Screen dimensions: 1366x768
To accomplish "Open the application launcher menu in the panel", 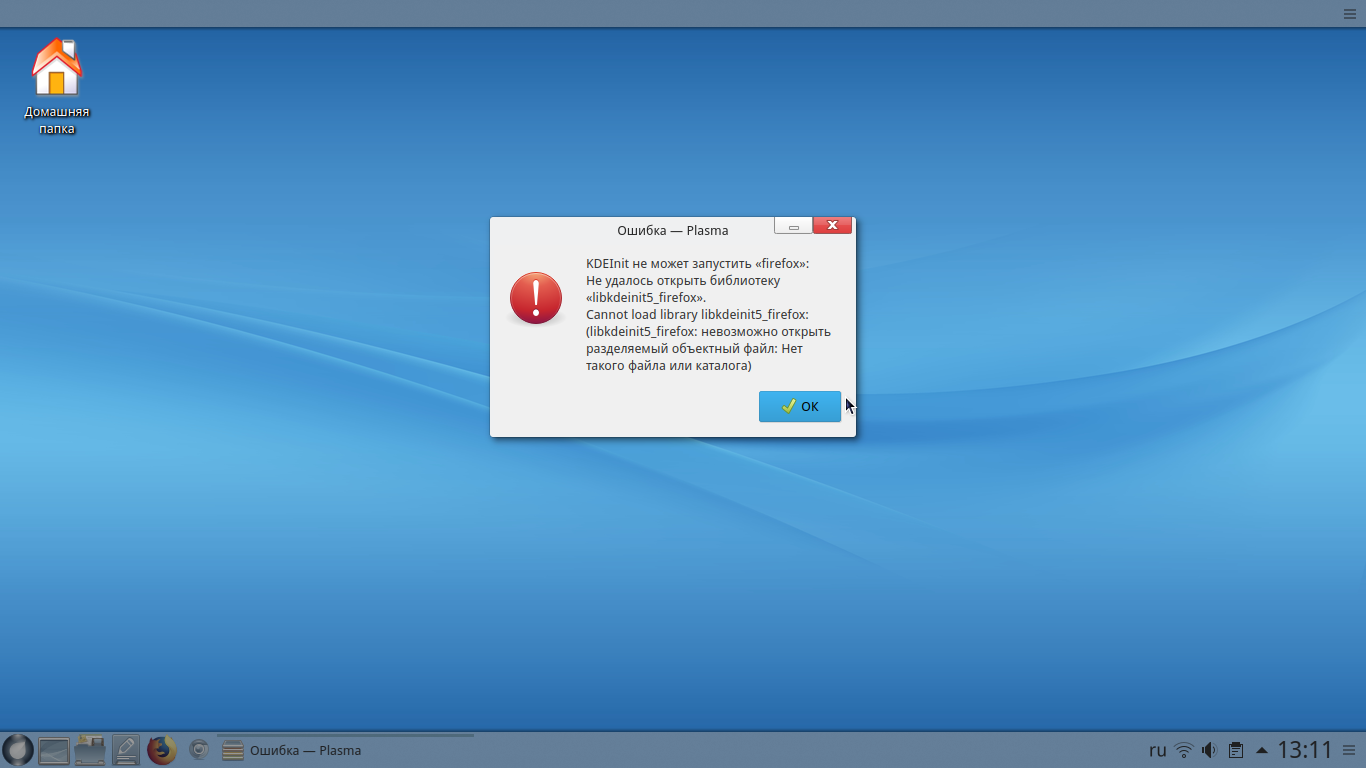I will click(18, 750).
